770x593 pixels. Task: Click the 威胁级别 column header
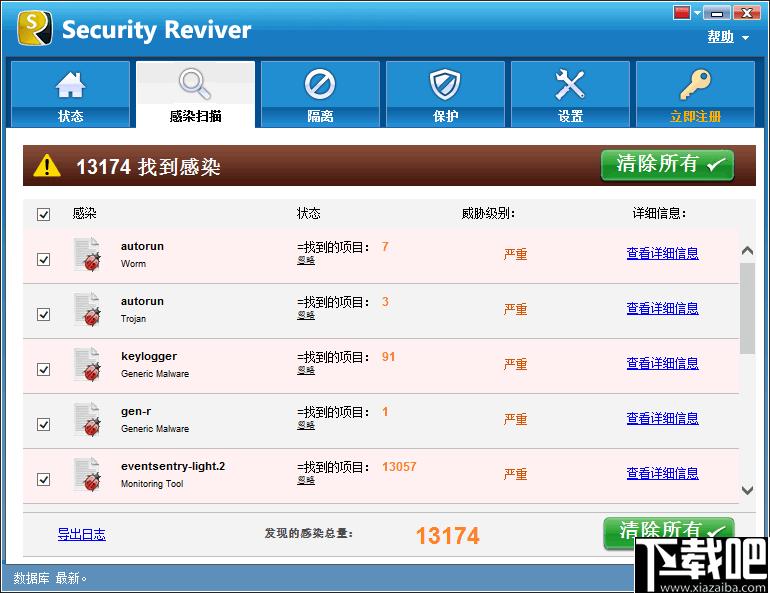488,214
